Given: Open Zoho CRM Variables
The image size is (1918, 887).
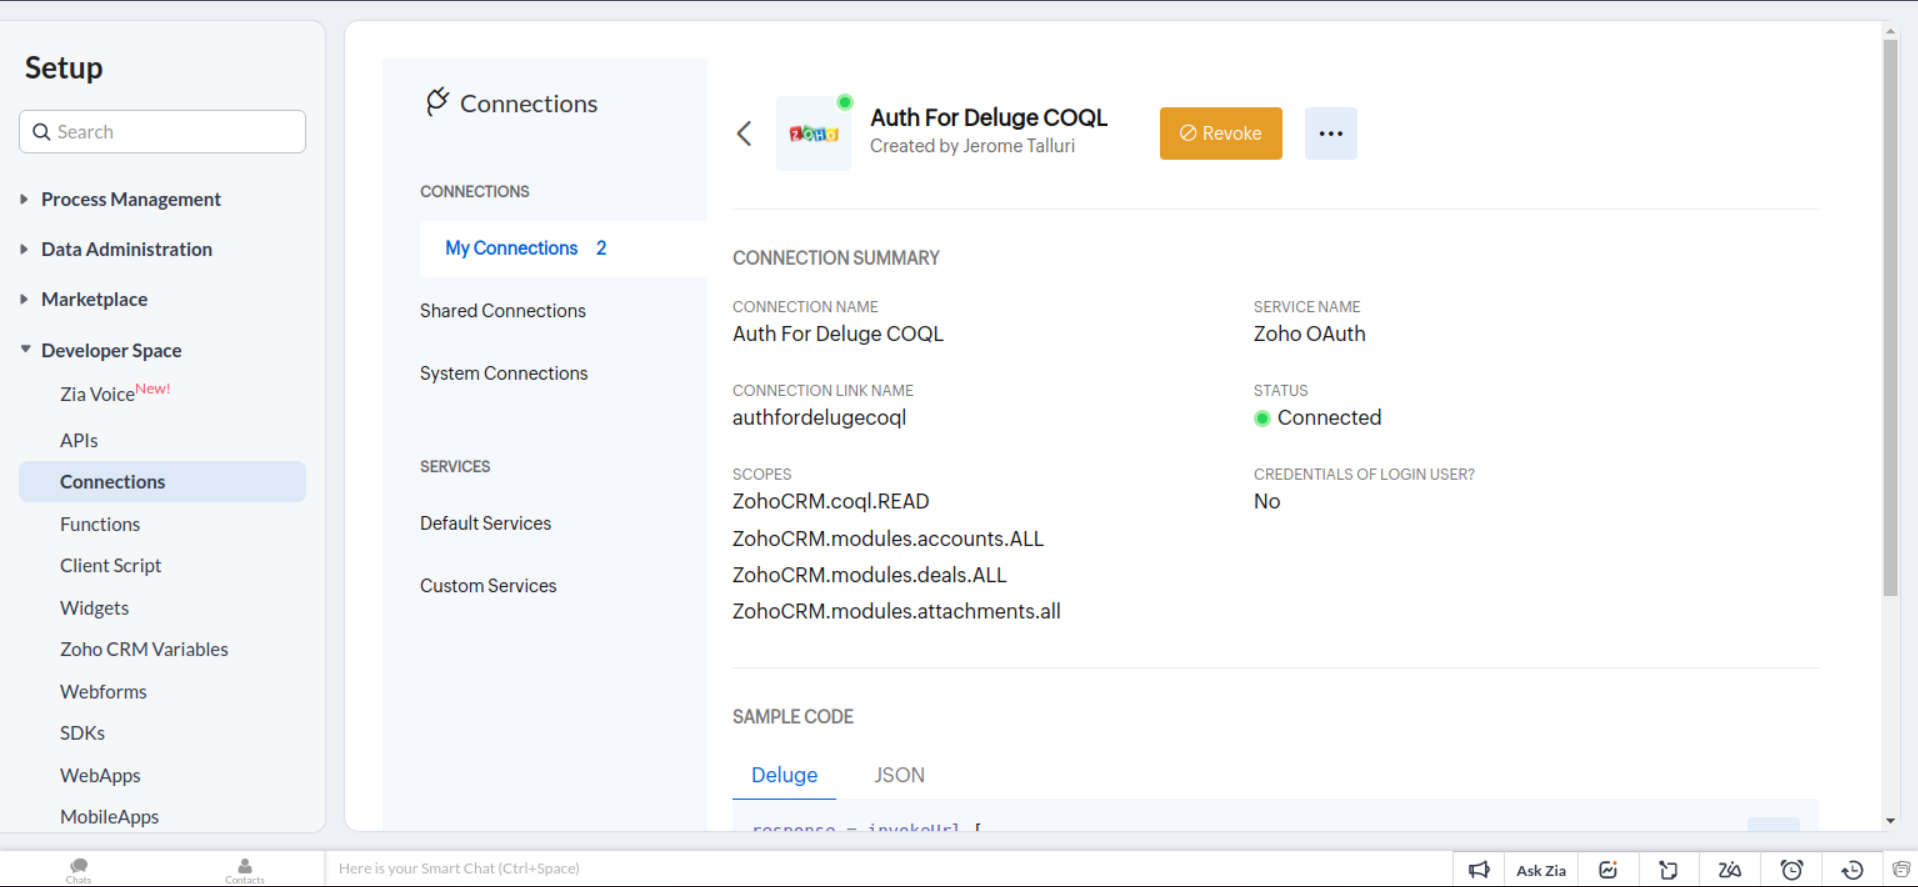Looking at the screenshot, I should pyautogui.click(x=144, y=649).
